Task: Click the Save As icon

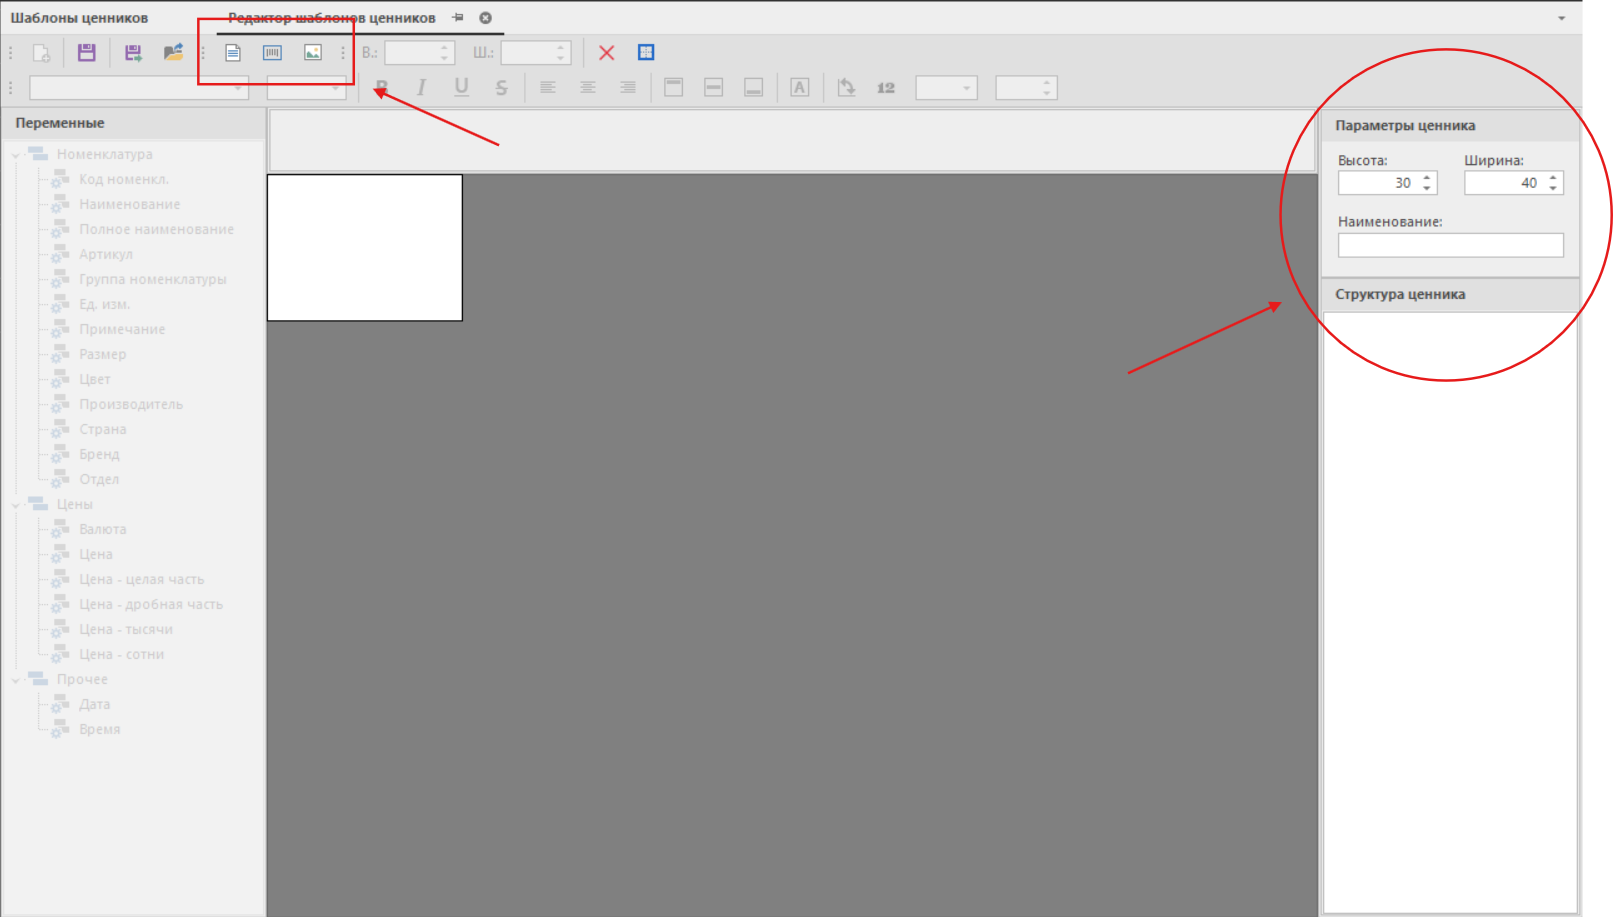Action: (133, 53)
